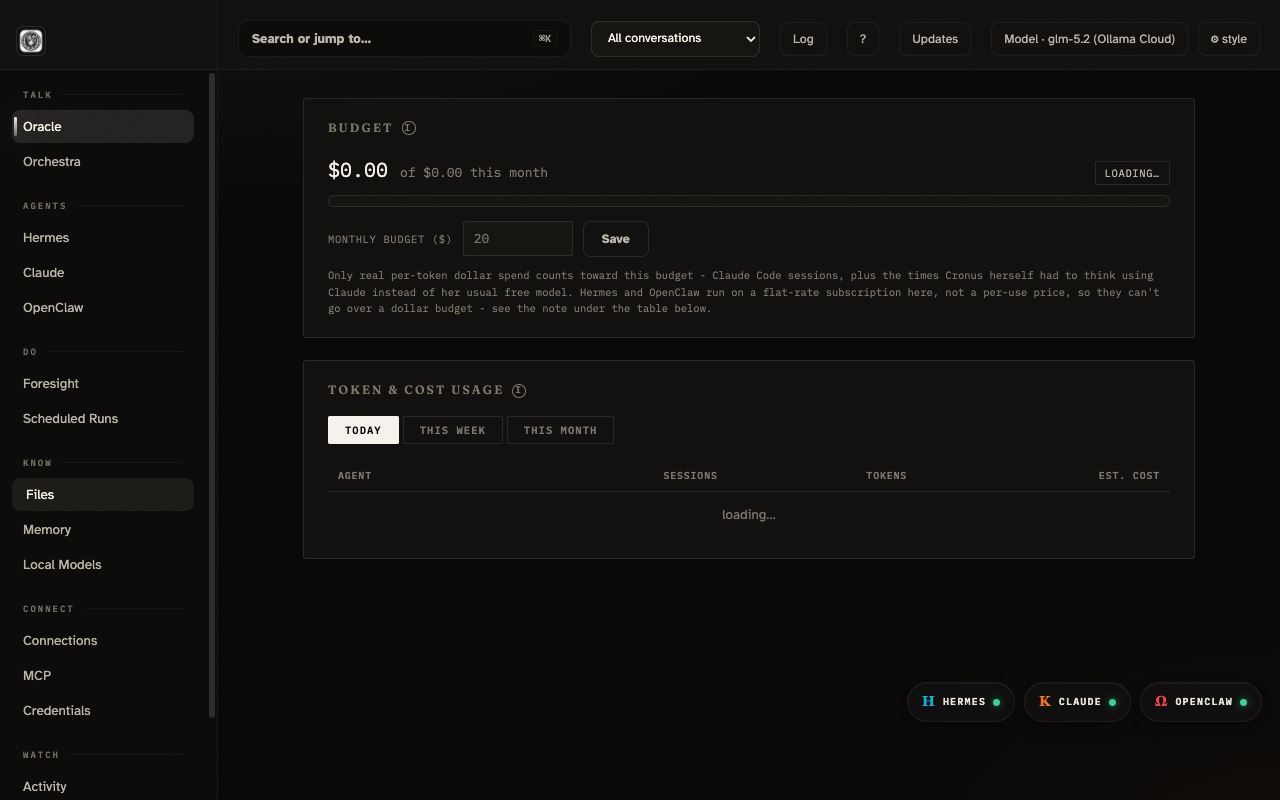Switch to the This Week tab

pos(453,430)
